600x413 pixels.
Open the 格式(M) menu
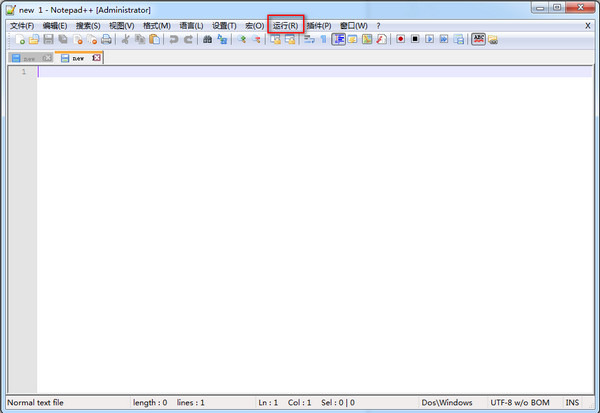tap(157, 26)
